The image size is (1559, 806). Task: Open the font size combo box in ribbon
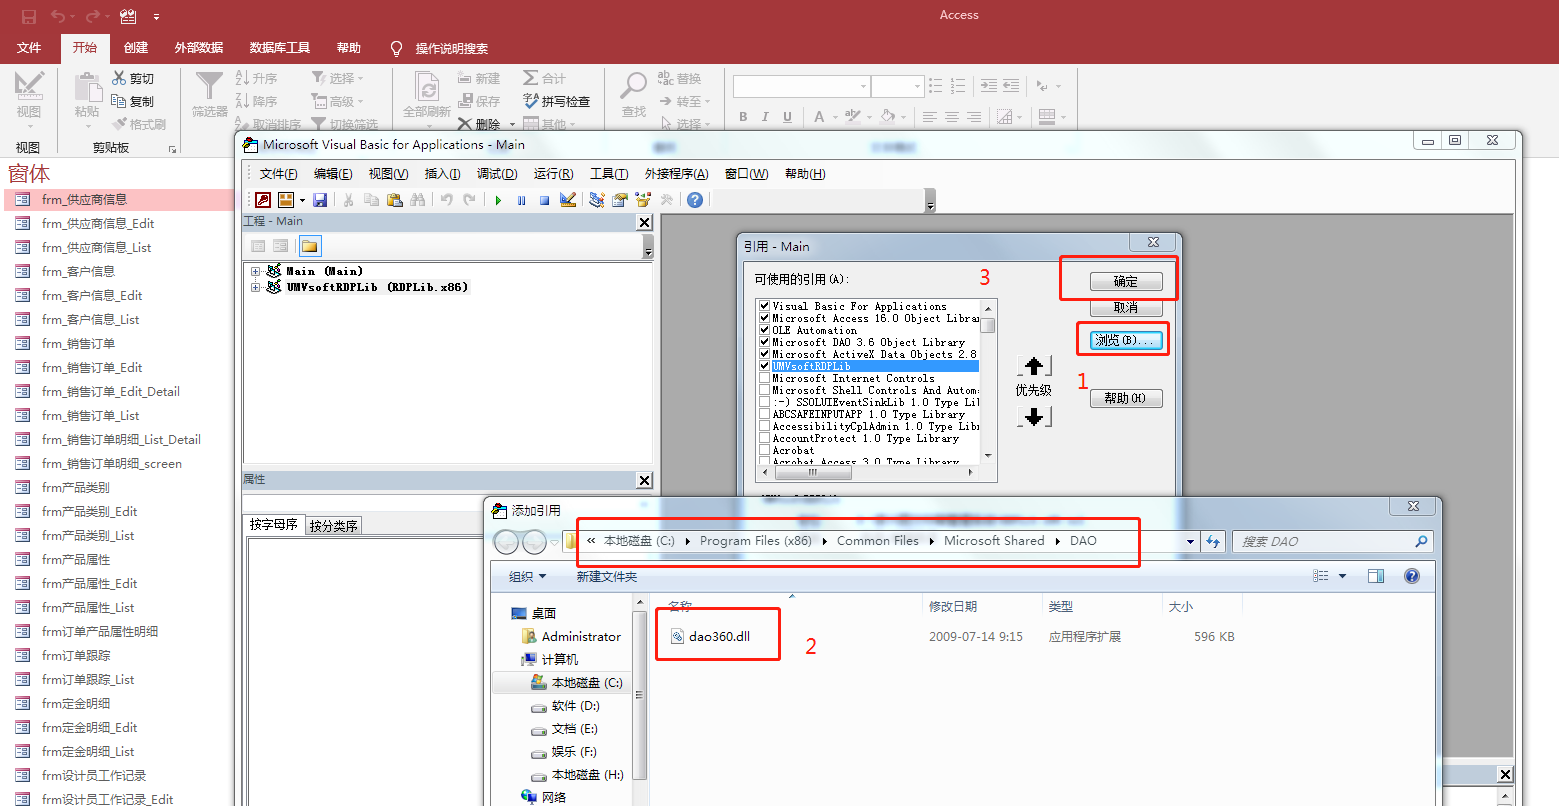pyautogui.click(x=897, y=87)
